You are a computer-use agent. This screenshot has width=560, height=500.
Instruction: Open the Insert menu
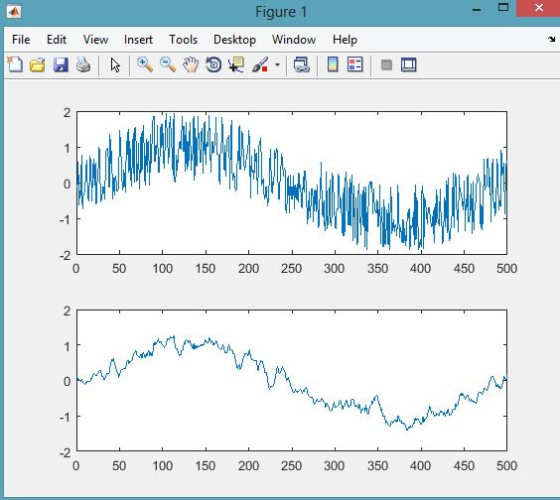click(138, 39)
